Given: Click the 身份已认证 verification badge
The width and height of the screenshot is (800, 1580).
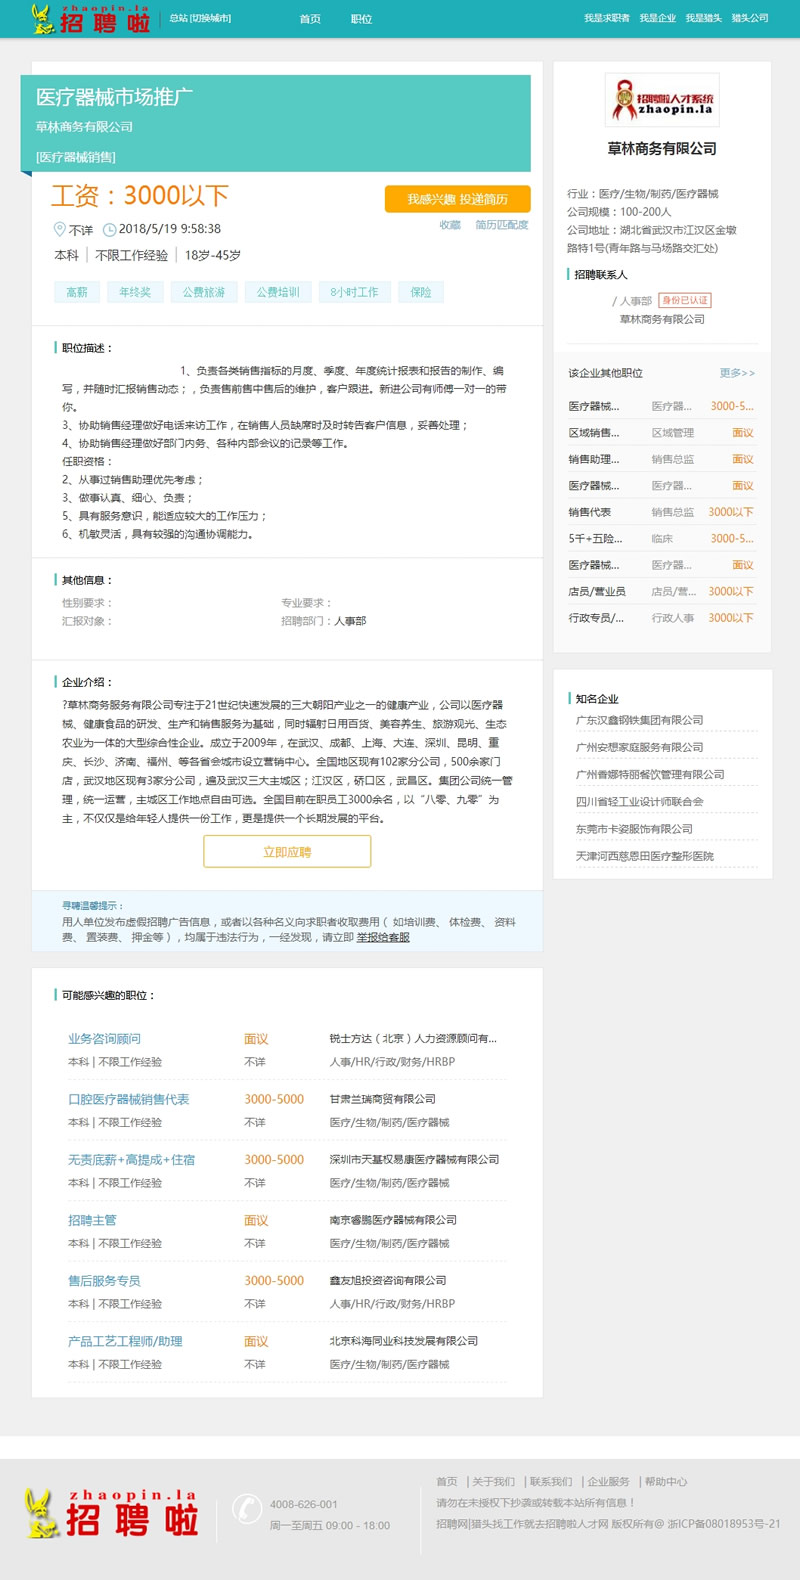Looking at the screenshot, I should (x=685, y=300).
